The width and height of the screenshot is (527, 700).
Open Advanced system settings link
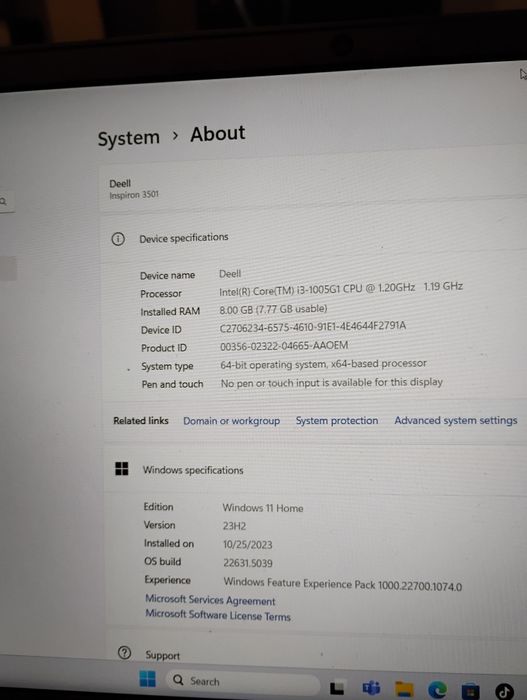point(456,420)
